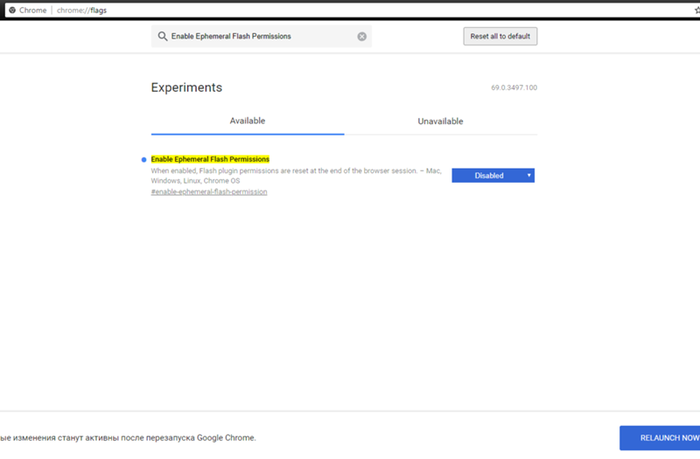Click the small arrow on the Disabled selector

point(528,175)
